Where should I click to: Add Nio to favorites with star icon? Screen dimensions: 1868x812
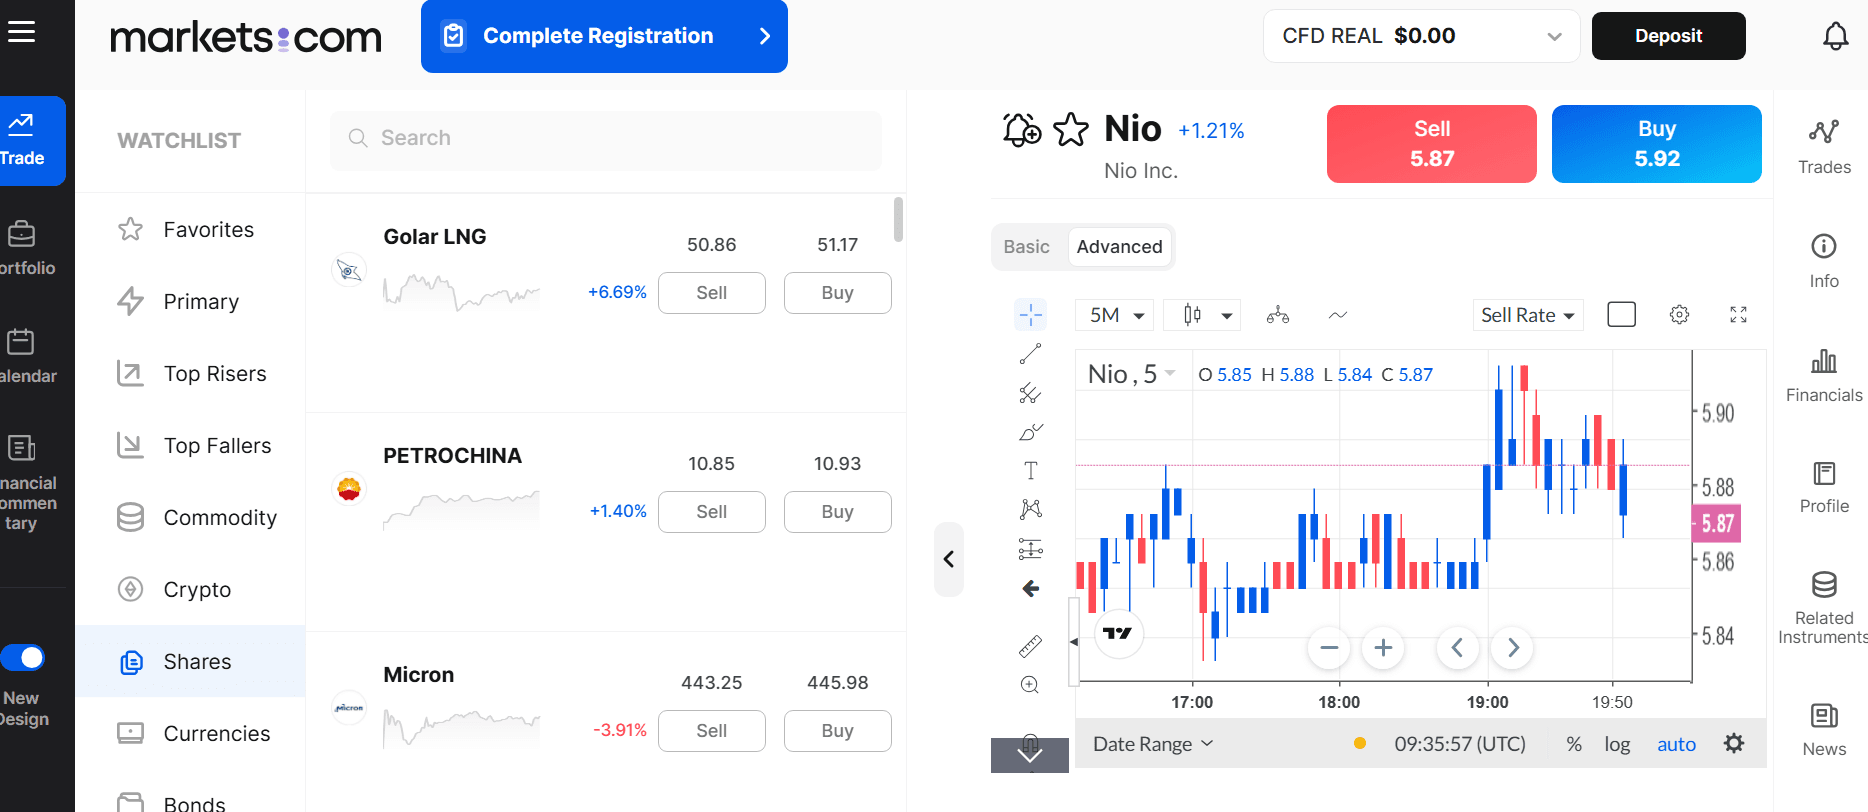pos(1071,130)
